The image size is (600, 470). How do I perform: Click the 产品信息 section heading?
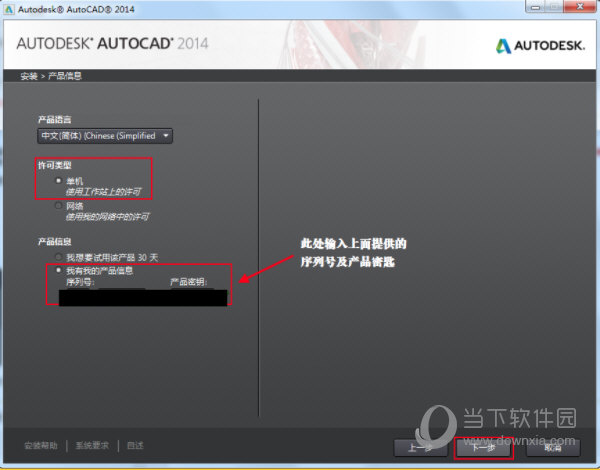pyautogui.click(x=55, y=242)
